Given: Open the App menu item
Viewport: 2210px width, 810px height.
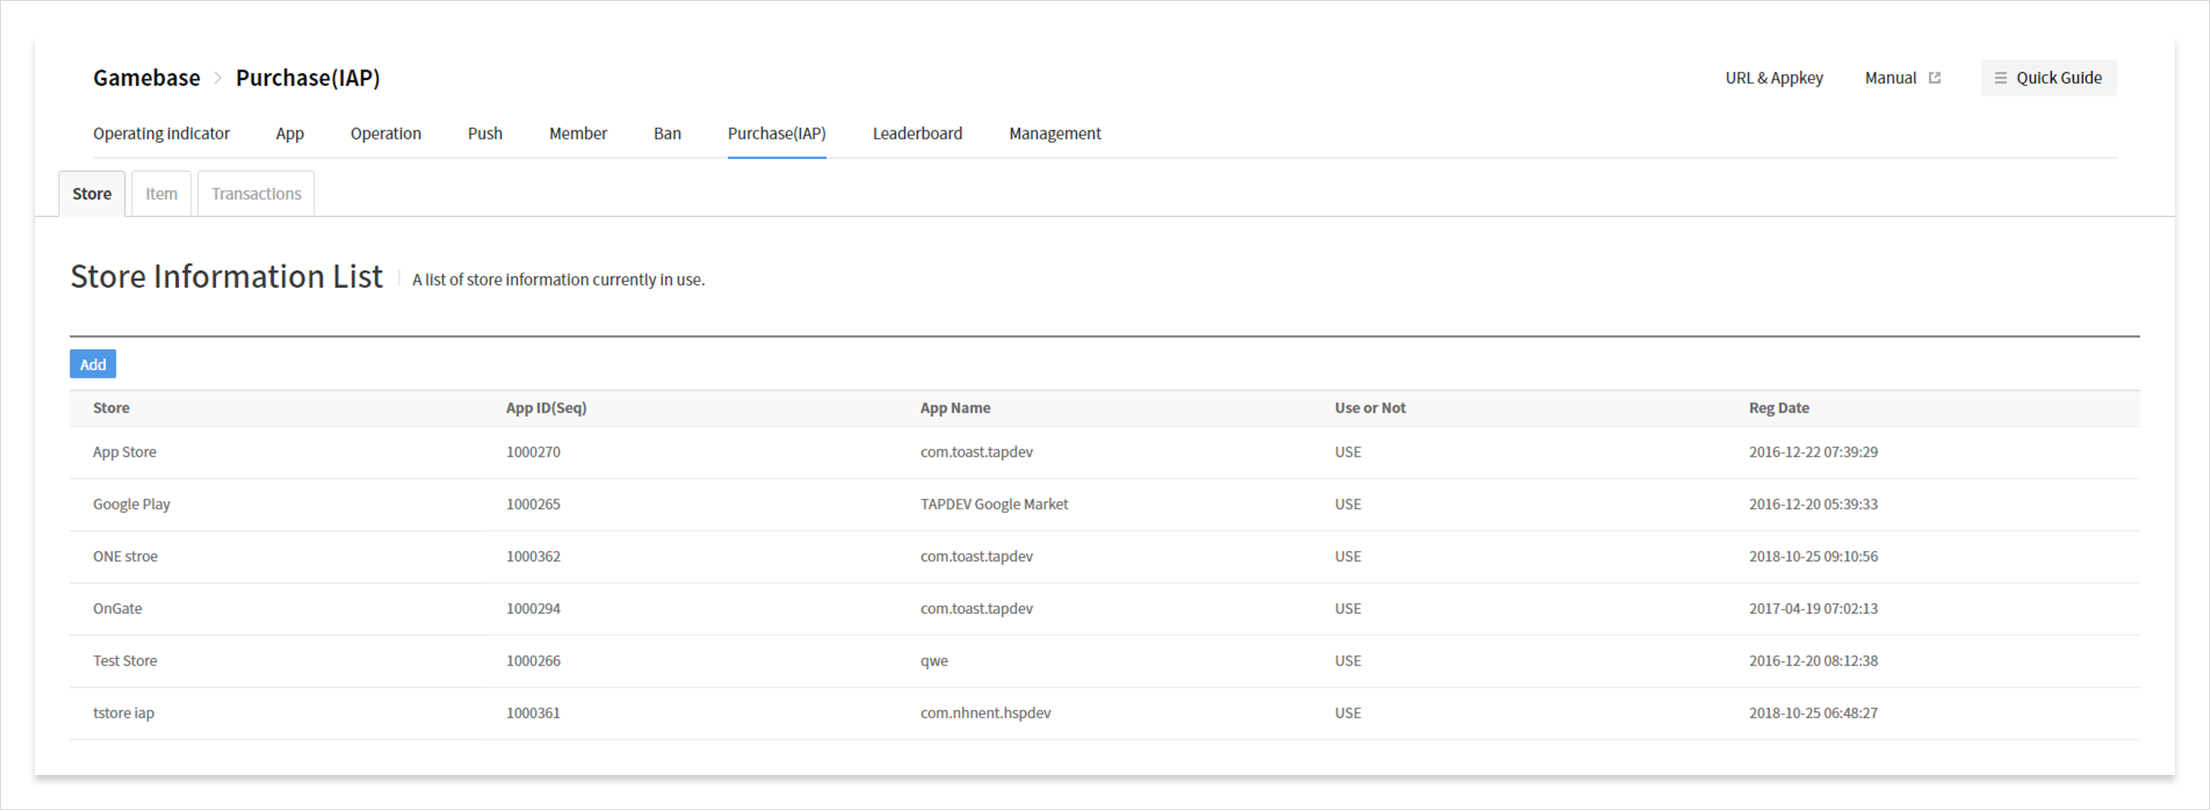Looking at the screenshot, I should coord(290,134).
